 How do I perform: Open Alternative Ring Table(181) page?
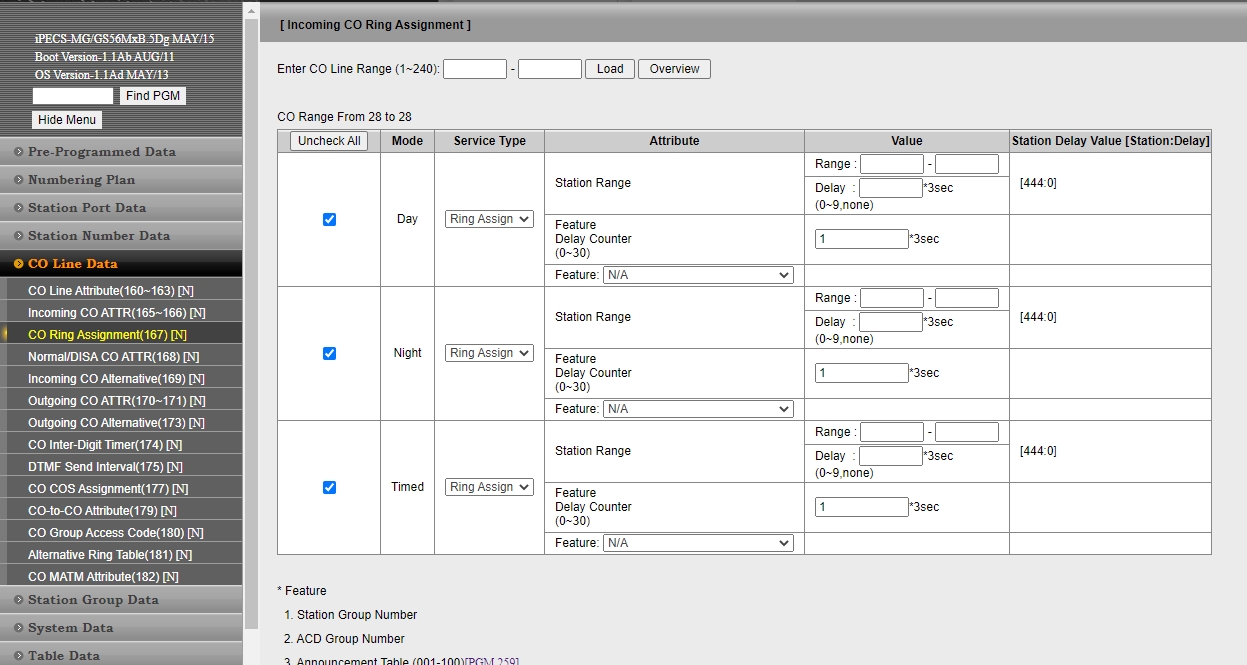tap(109, 555)
